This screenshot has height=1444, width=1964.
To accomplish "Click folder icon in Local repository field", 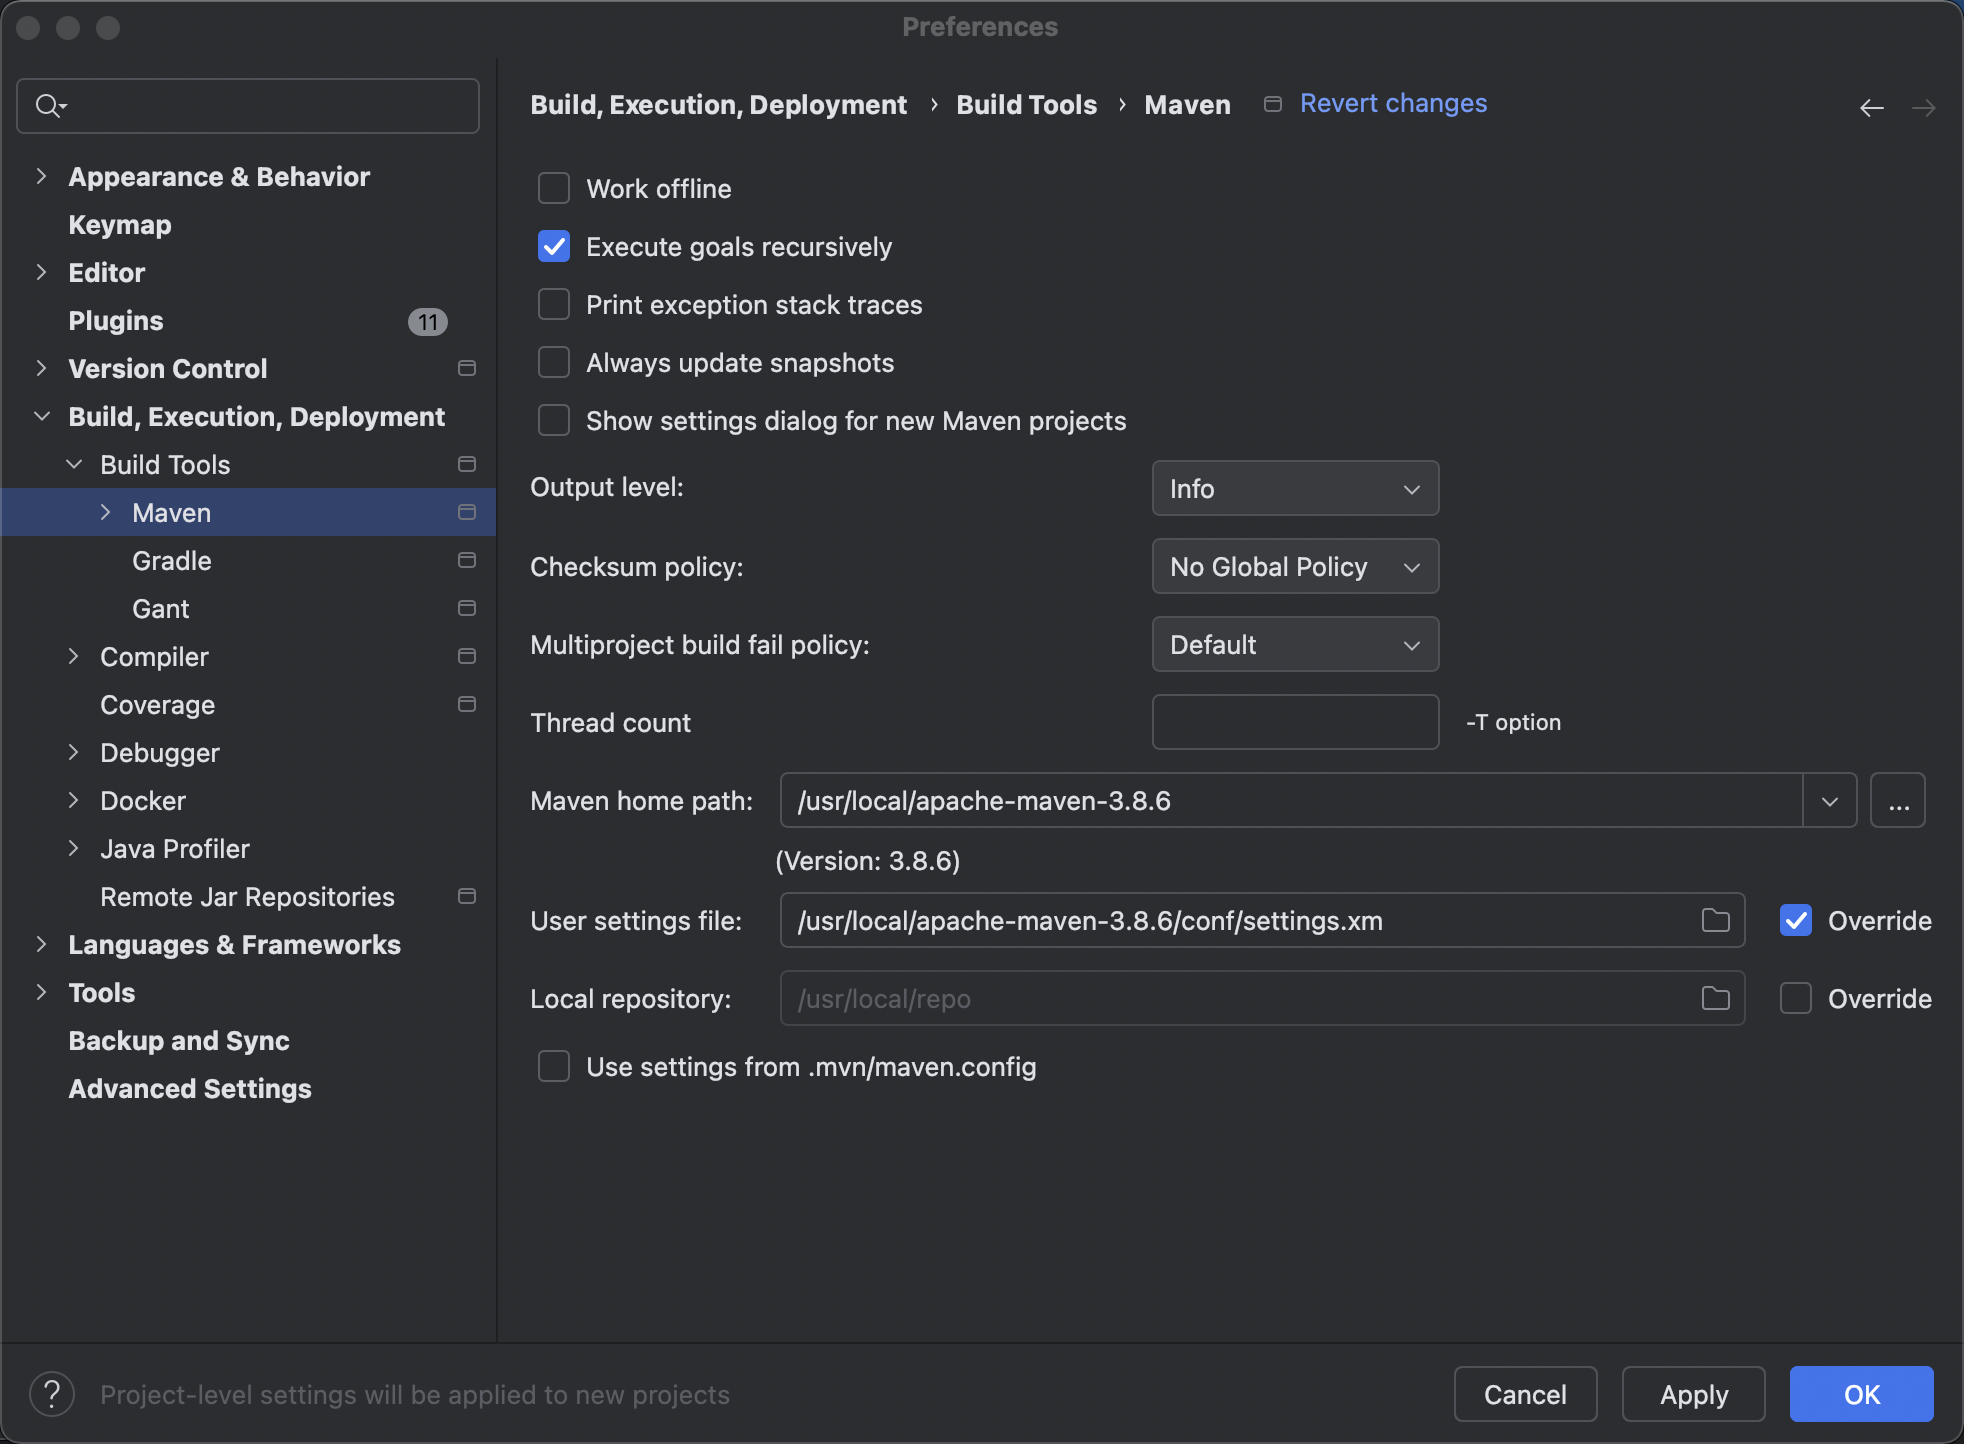I will (x=1715, y=998).
